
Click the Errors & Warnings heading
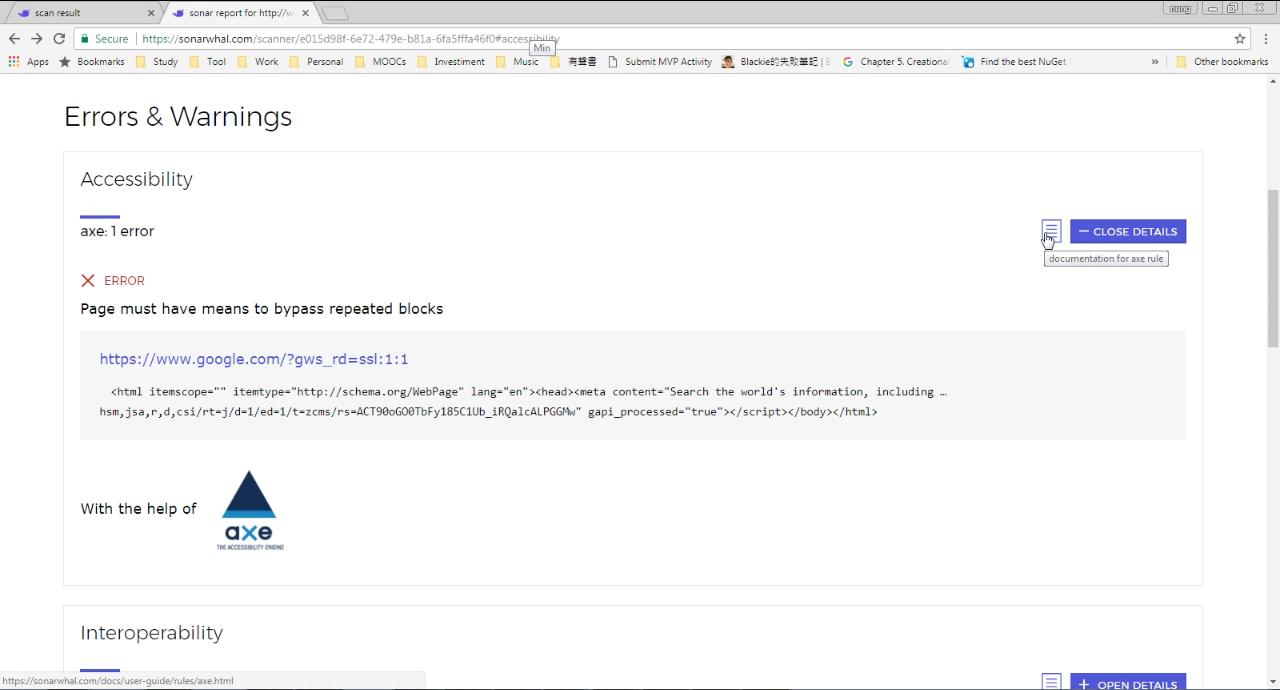pyautogui.click(x=178, y=117)
